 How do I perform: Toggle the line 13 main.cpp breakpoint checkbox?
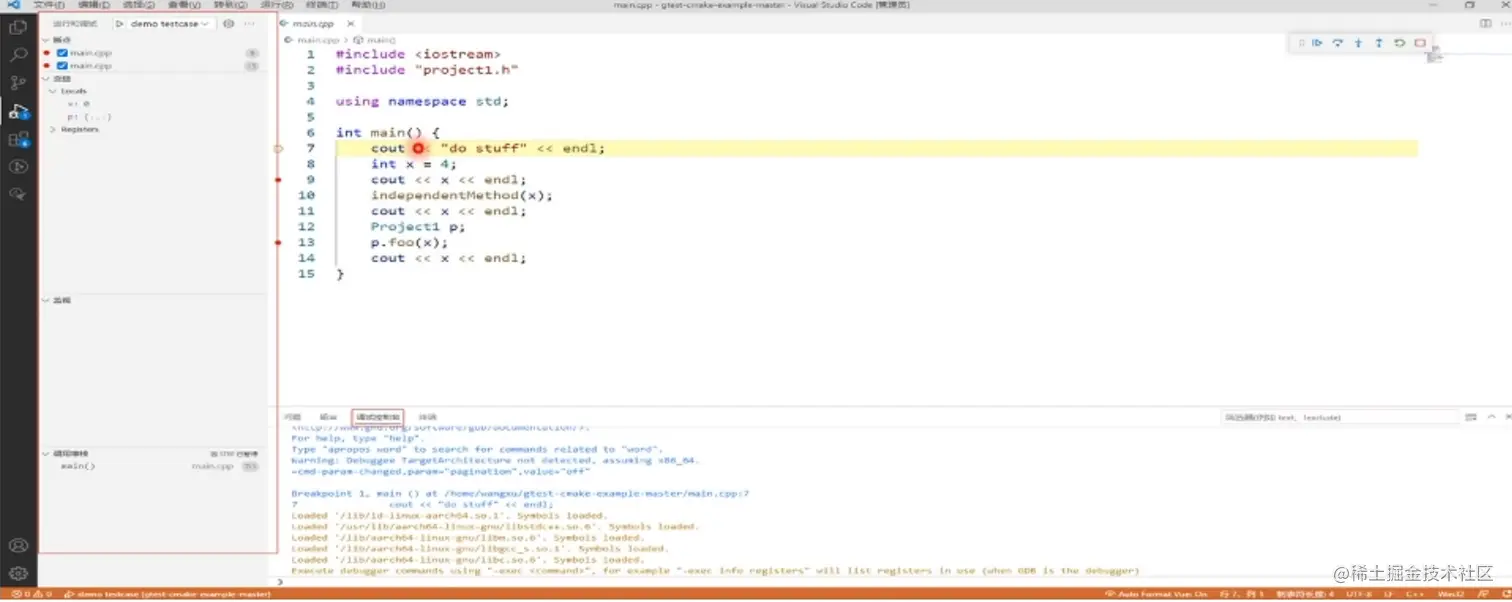point(63,66)
